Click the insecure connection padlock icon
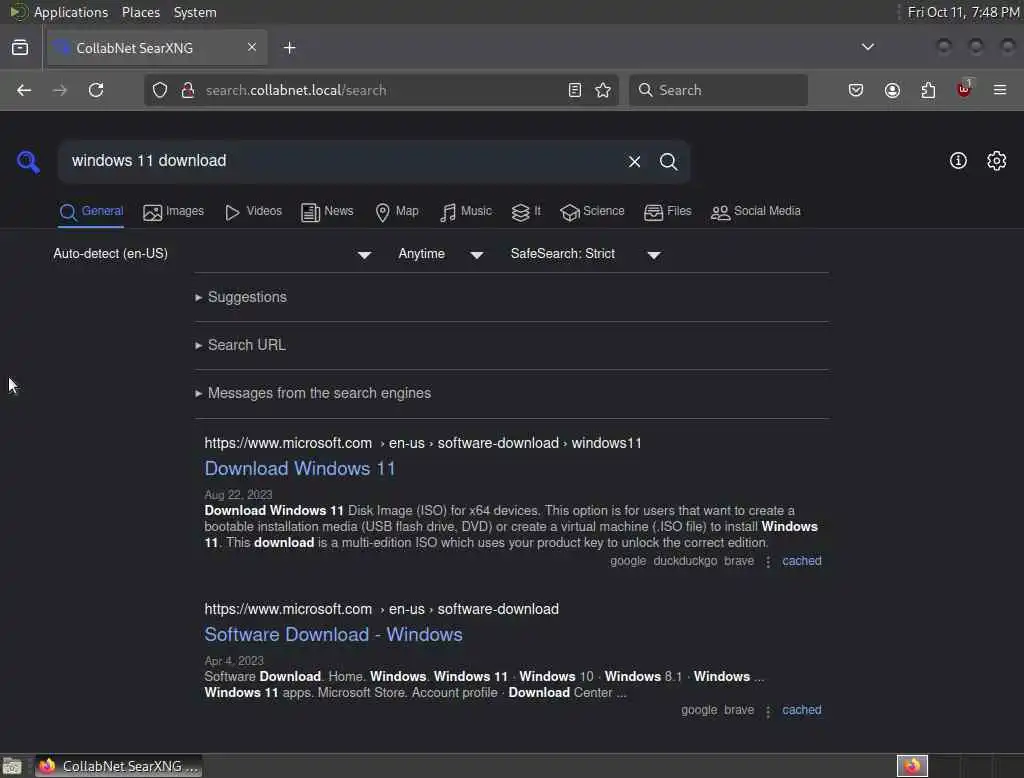Viewport: 1024px width, 778px height. (x=188, y=90)
